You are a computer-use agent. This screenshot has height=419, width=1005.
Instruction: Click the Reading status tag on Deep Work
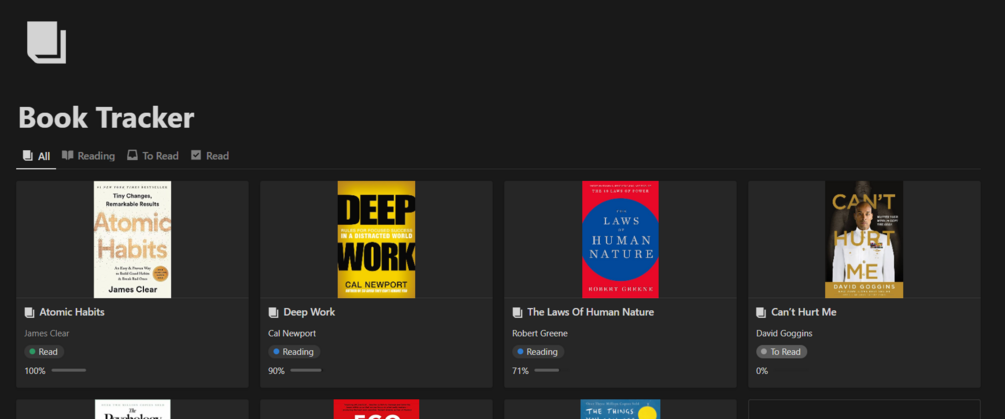[294, 352]
